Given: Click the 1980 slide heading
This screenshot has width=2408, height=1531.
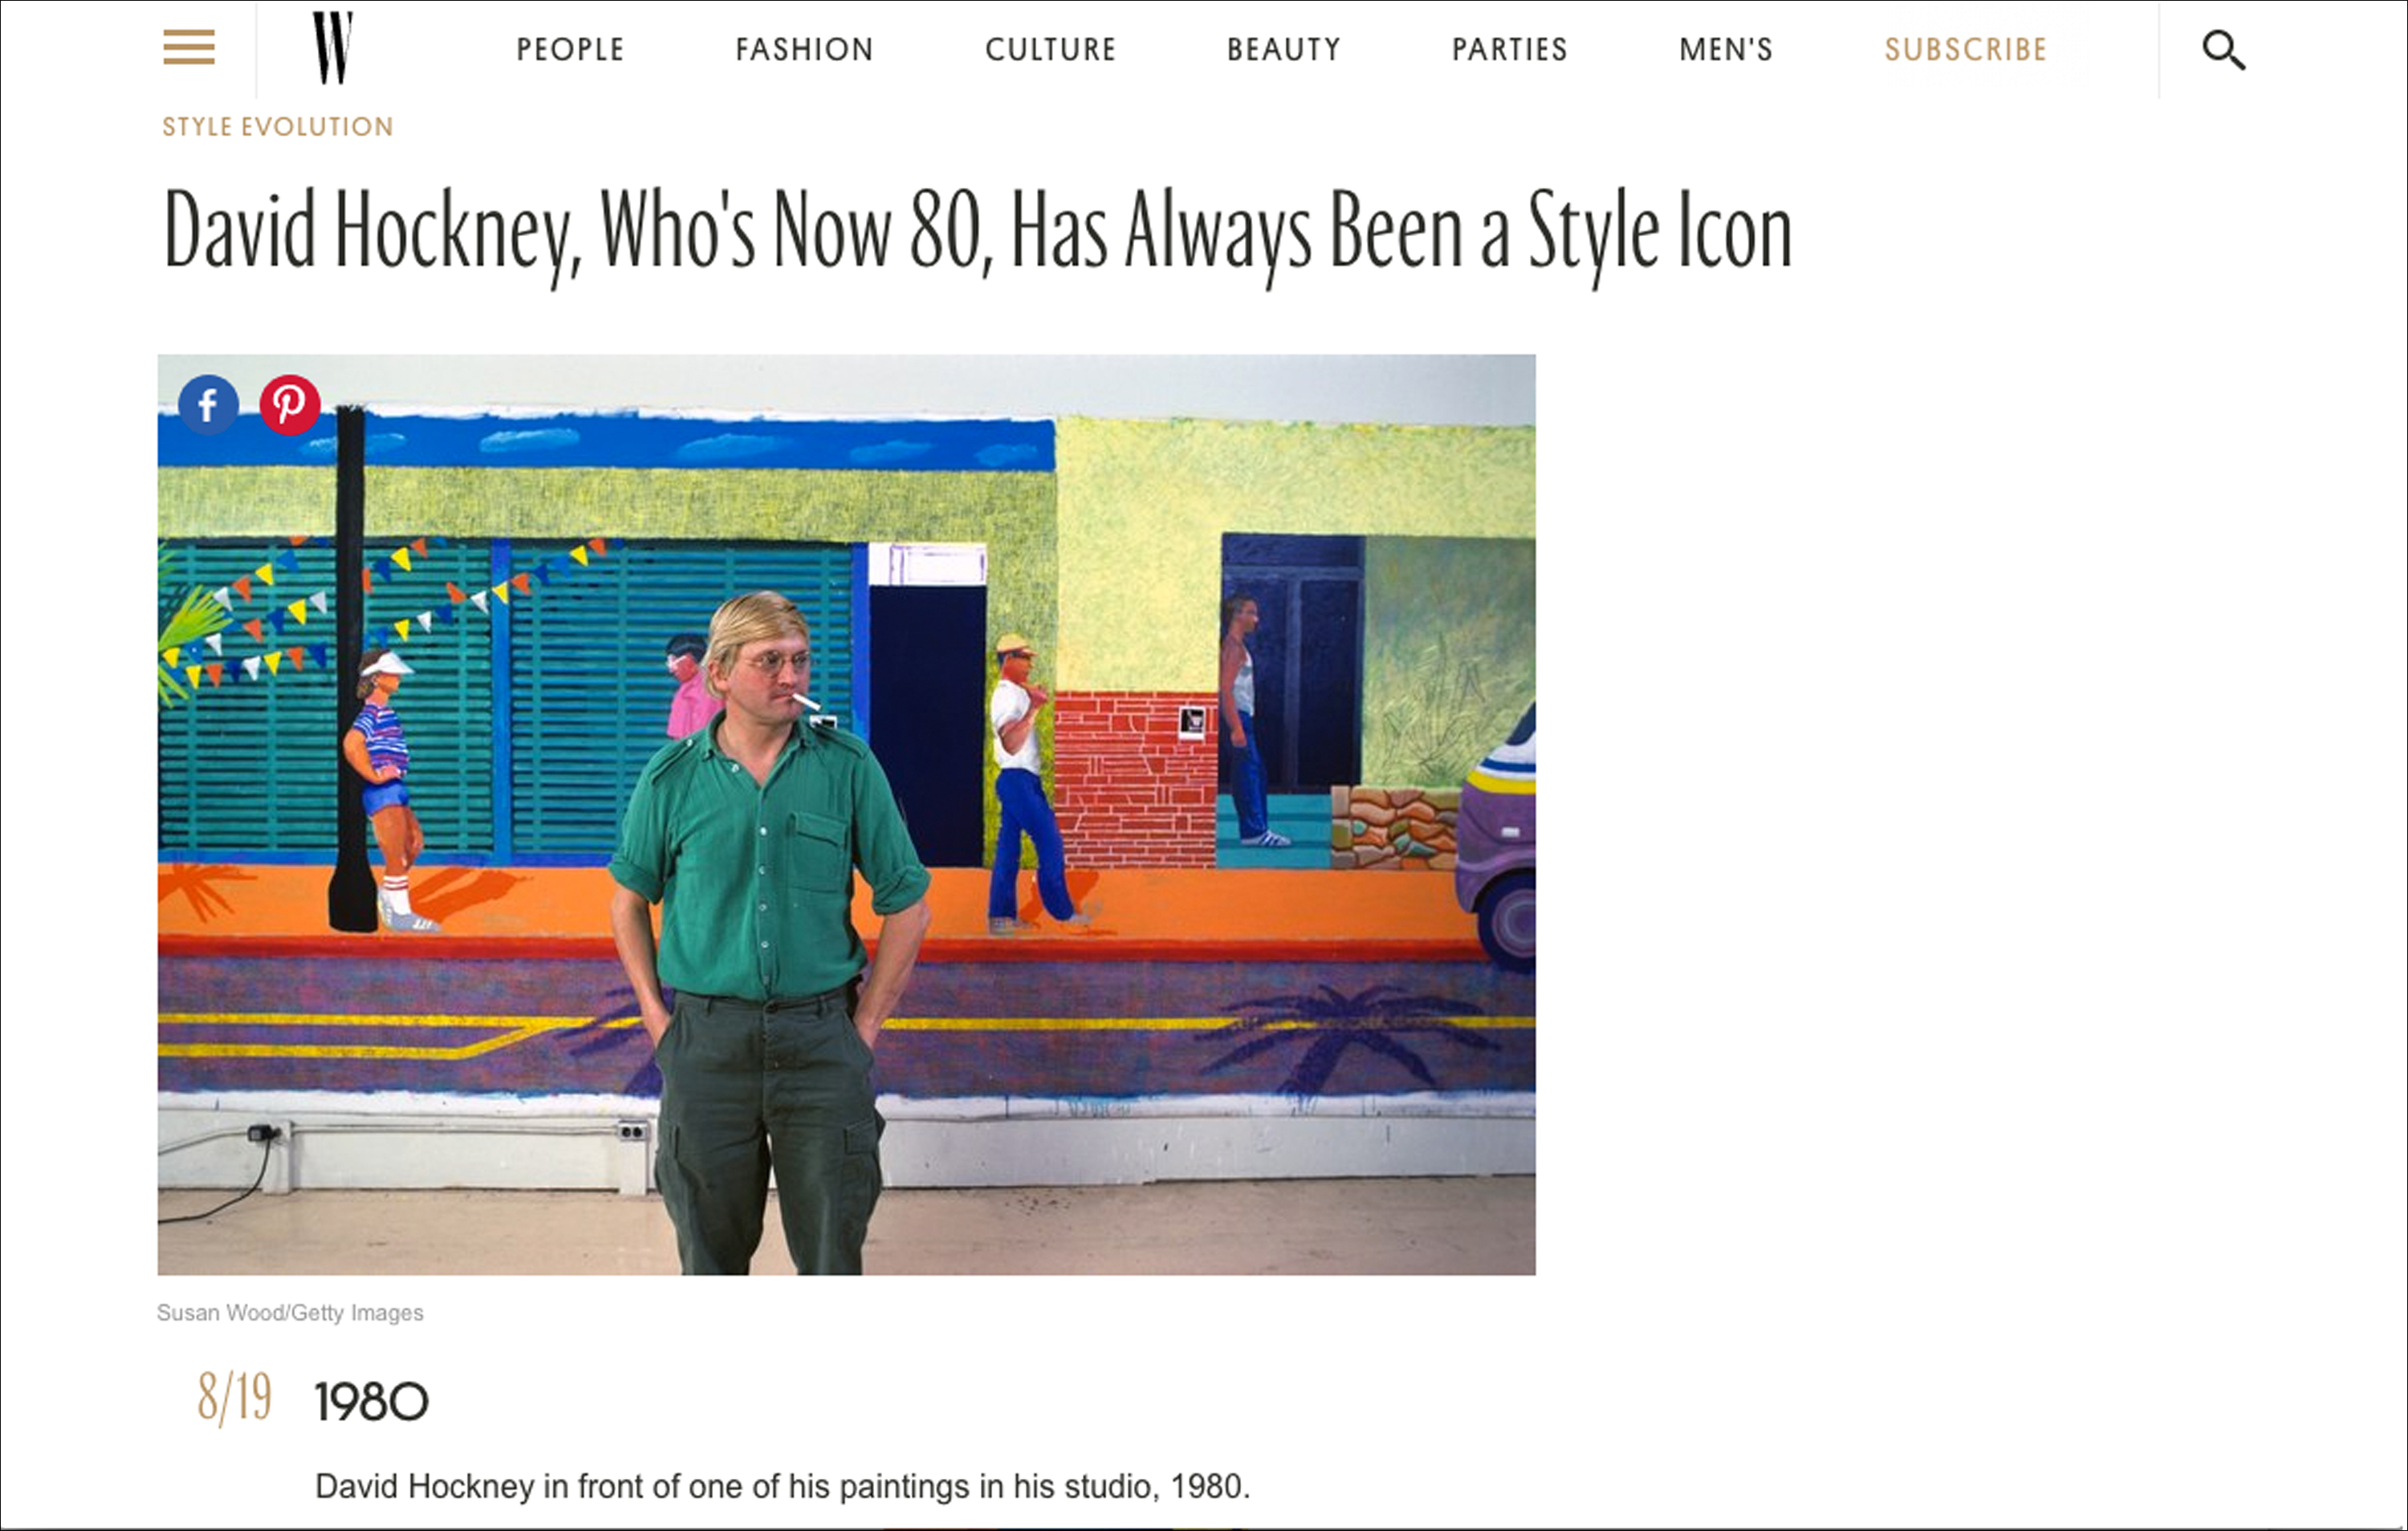Looking at the screenshot, I should point(371,1402).
